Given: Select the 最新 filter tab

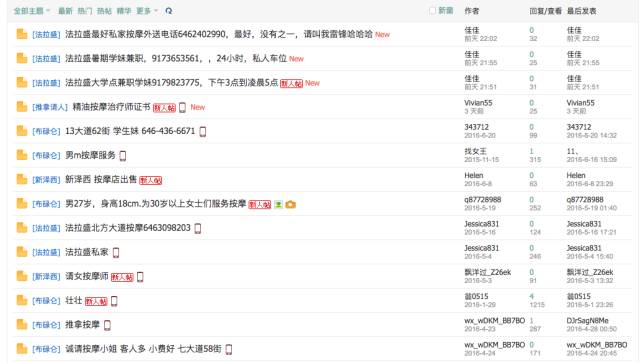Looking at the screenshot, I should [x=65, y=11].
